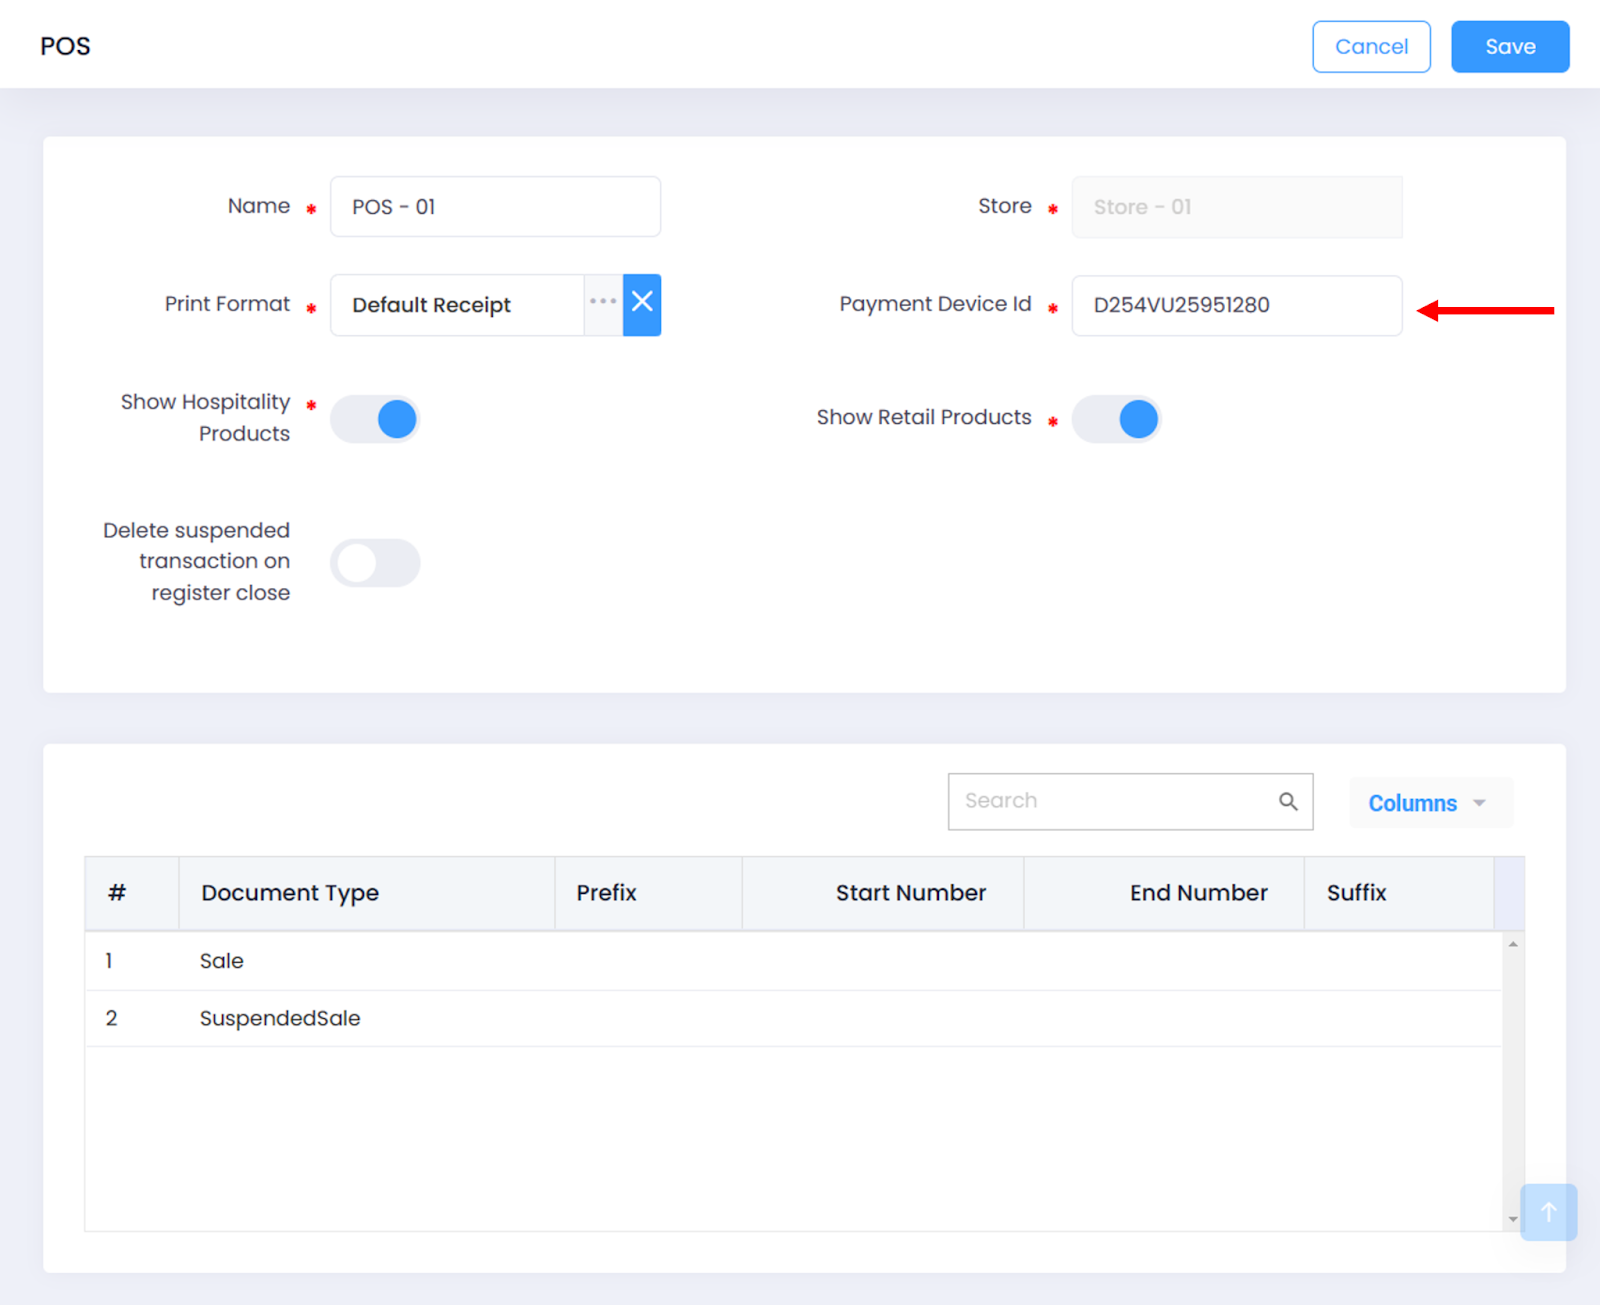Disable the Show Retail Products switch

pos(1116,419)
